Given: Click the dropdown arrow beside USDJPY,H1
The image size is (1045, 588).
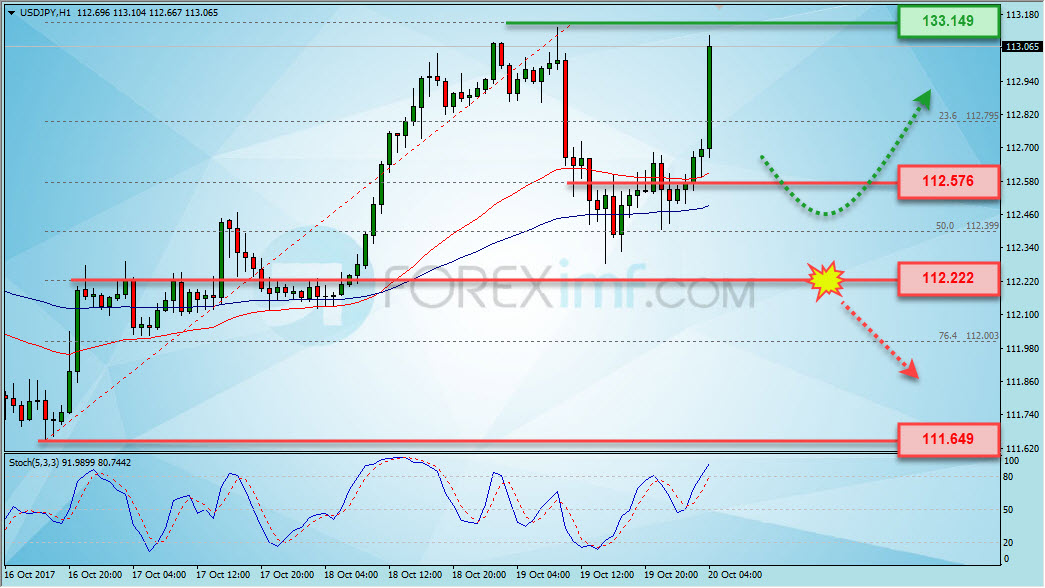Looking at the screenshot, I should click(x=11, y=13).
